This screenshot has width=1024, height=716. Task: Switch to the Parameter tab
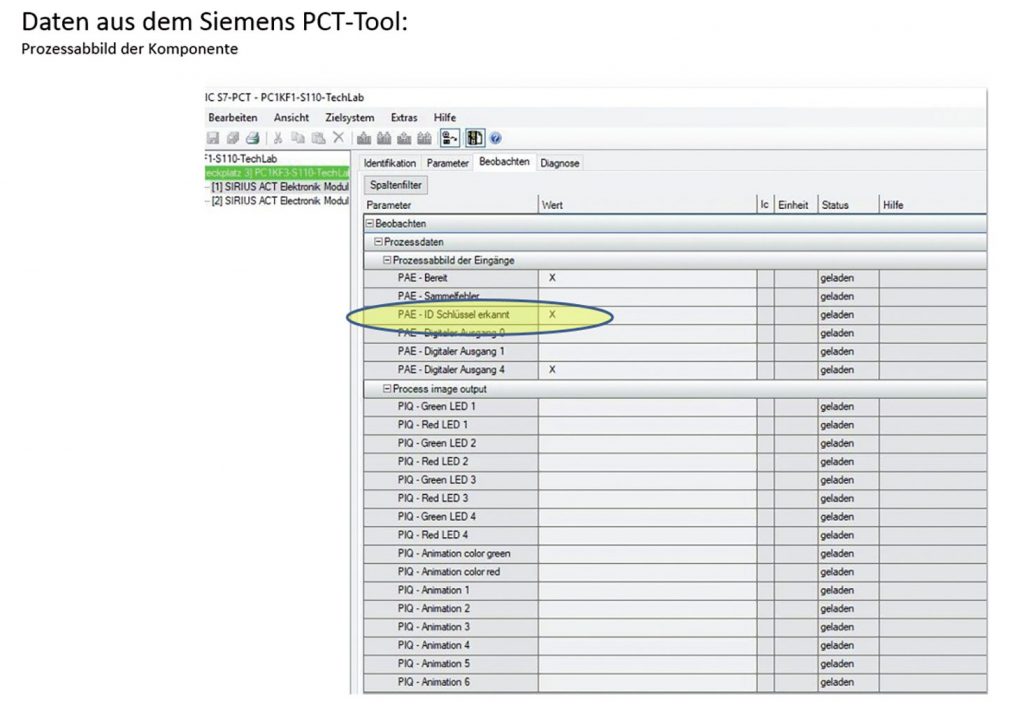[447, 163]
